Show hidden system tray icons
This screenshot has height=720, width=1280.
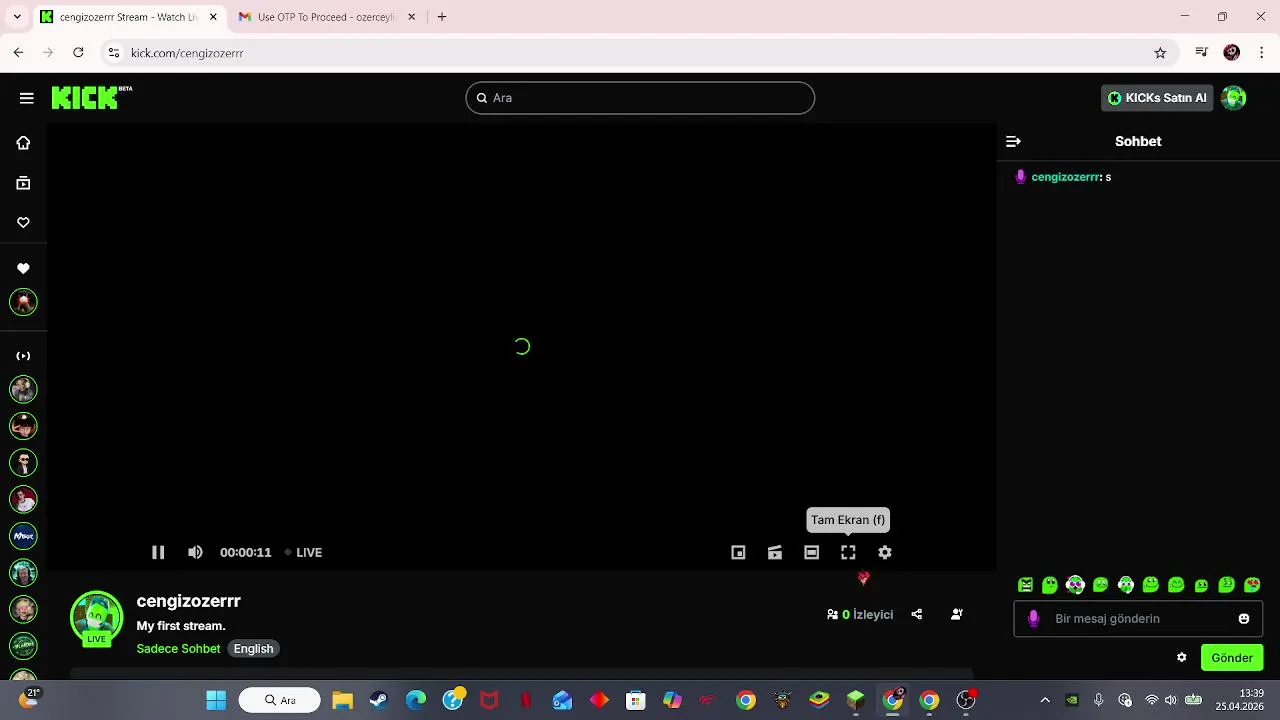point(1045,700)
